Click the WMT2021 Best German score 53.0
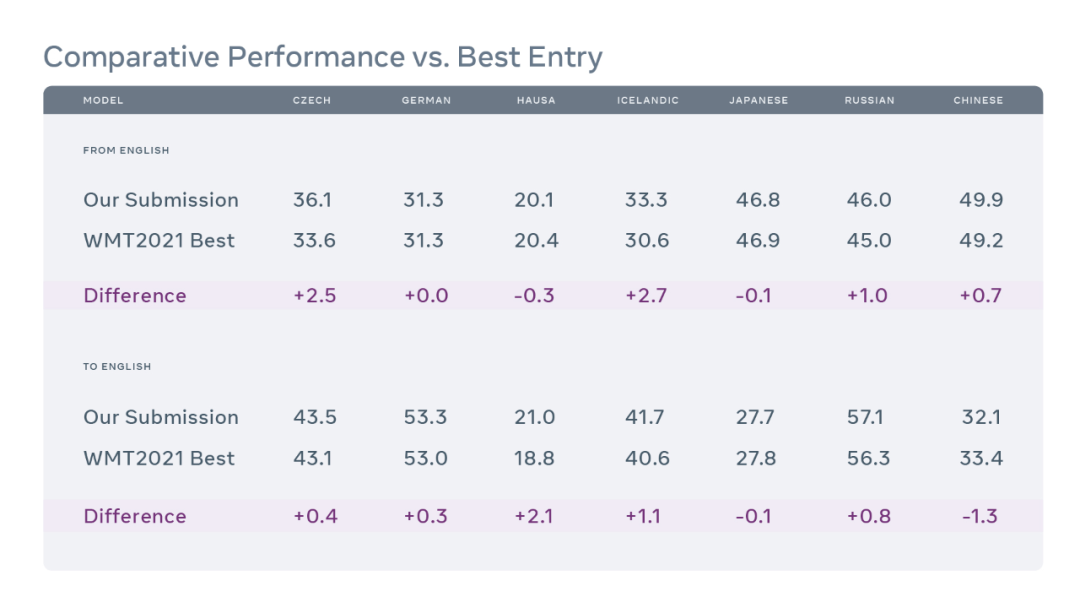Screen dimensions: 1080x608 point(425,459)
